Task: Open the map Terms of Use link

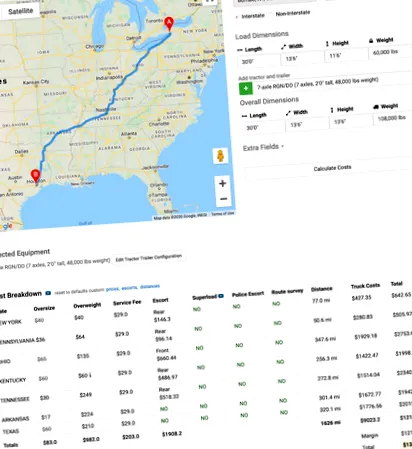Action: pos(222,213)
